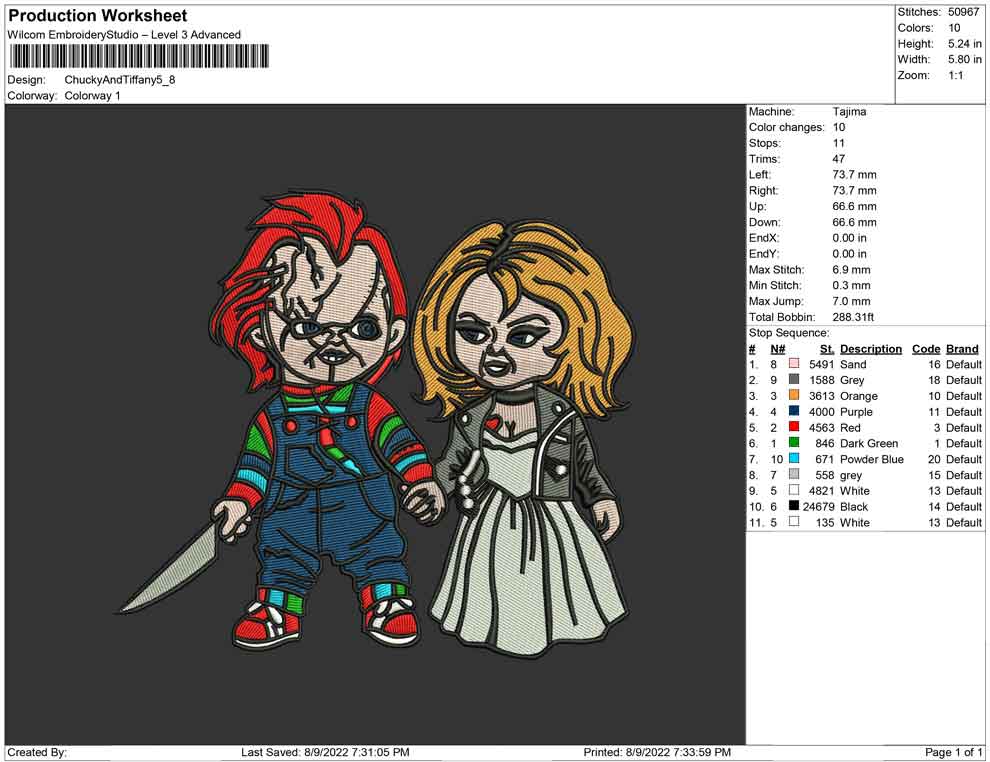Click the Black thread color swatch
The image size is (990, 762).
[794, 507]
